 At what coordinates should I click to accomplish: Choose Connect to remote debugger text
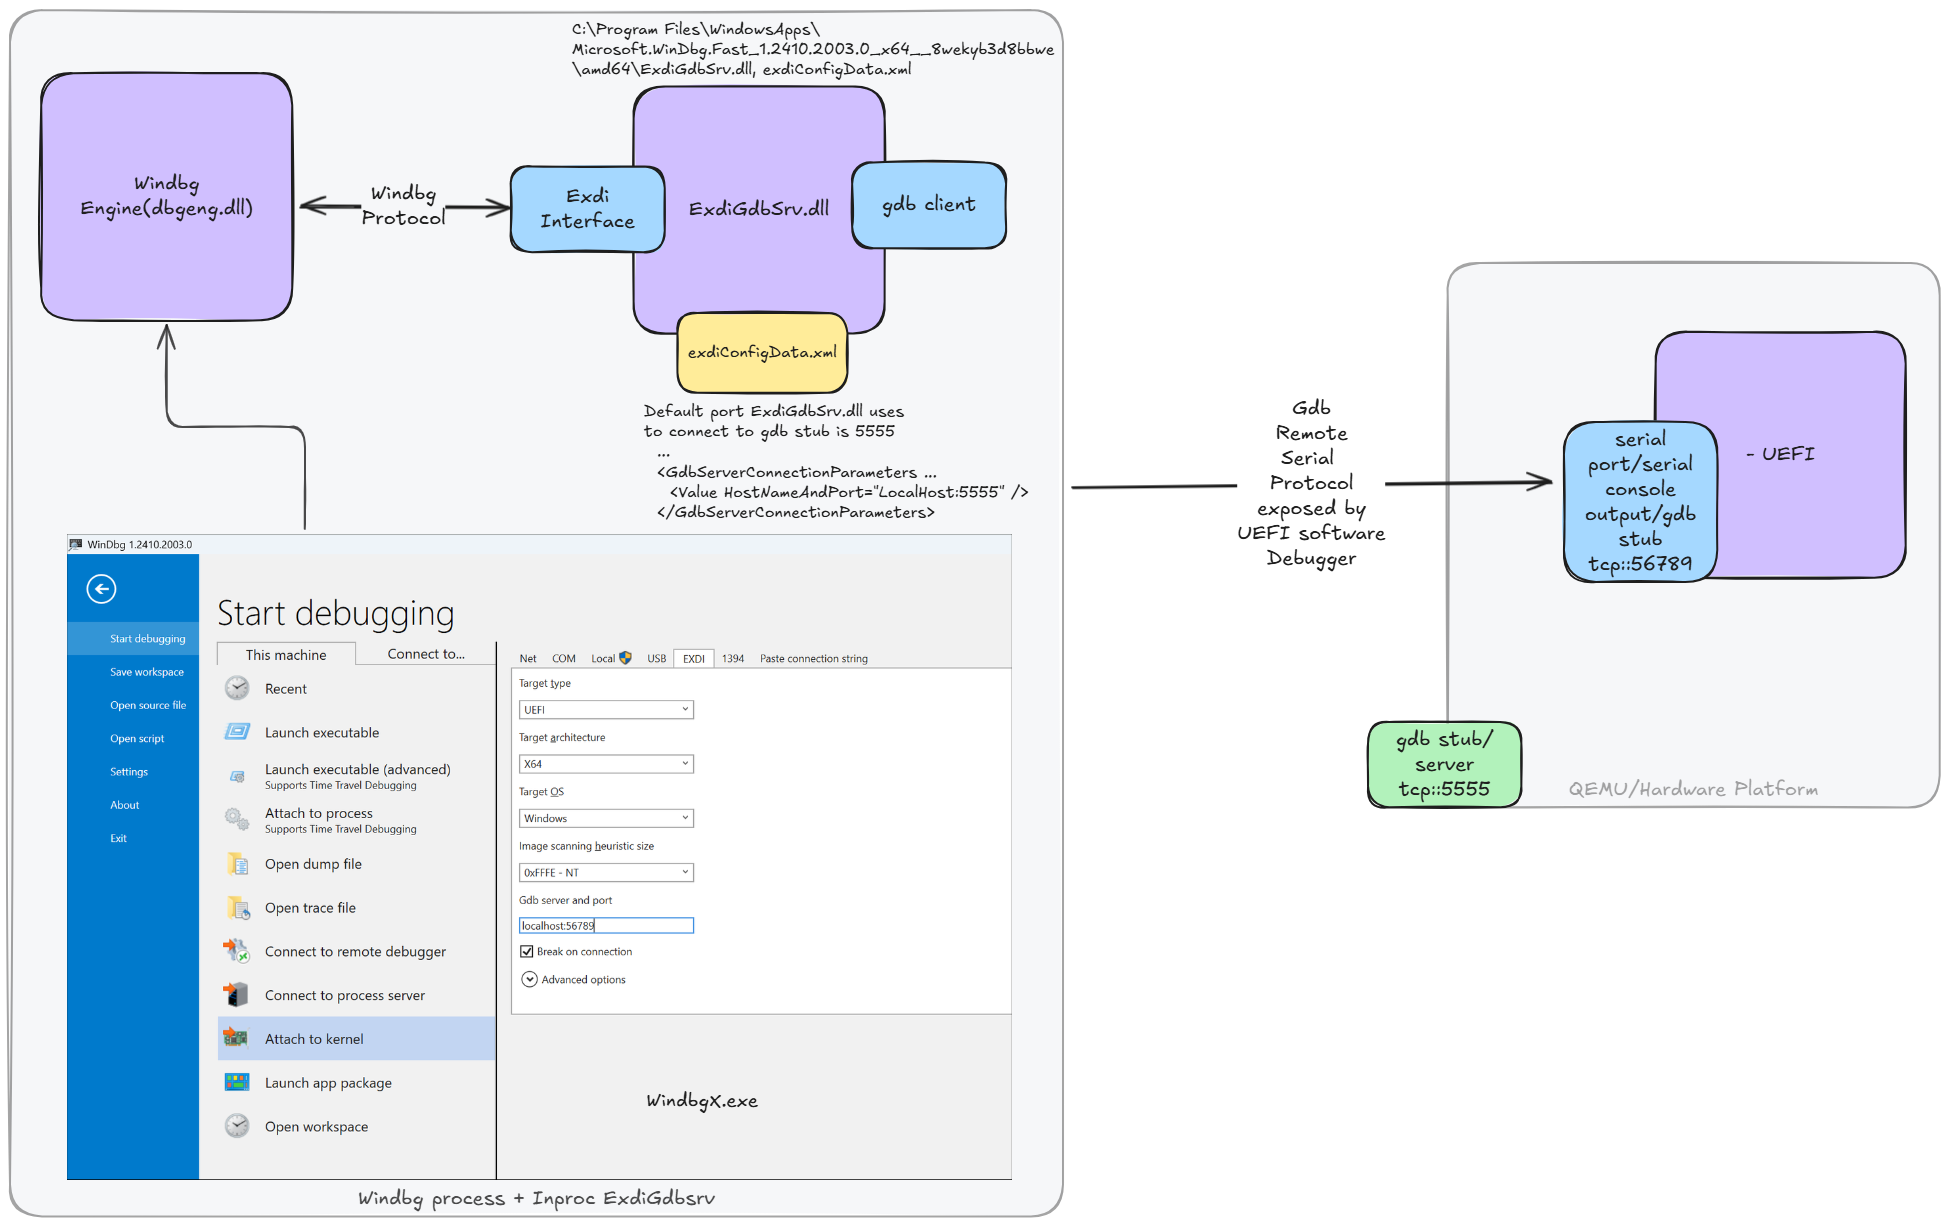pos(355,951)
